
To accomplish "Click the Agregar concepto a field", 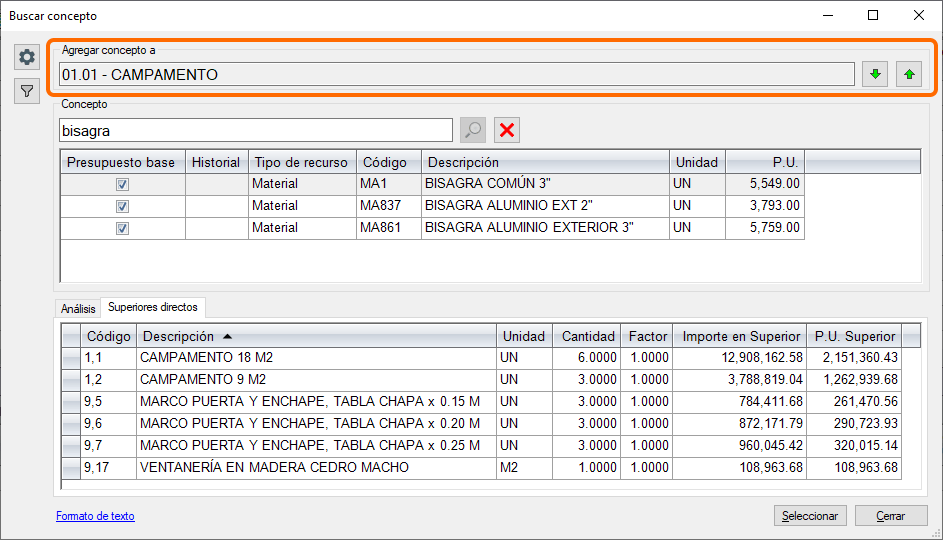I will point(456,75).
